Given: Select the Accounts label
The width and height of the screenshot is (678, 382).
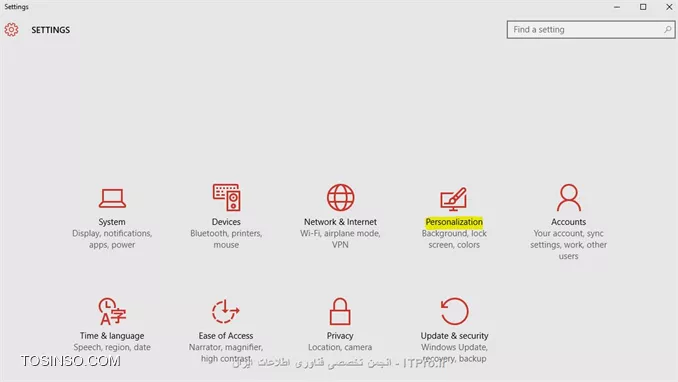Looking at the screenshot, I should [569, 221].
